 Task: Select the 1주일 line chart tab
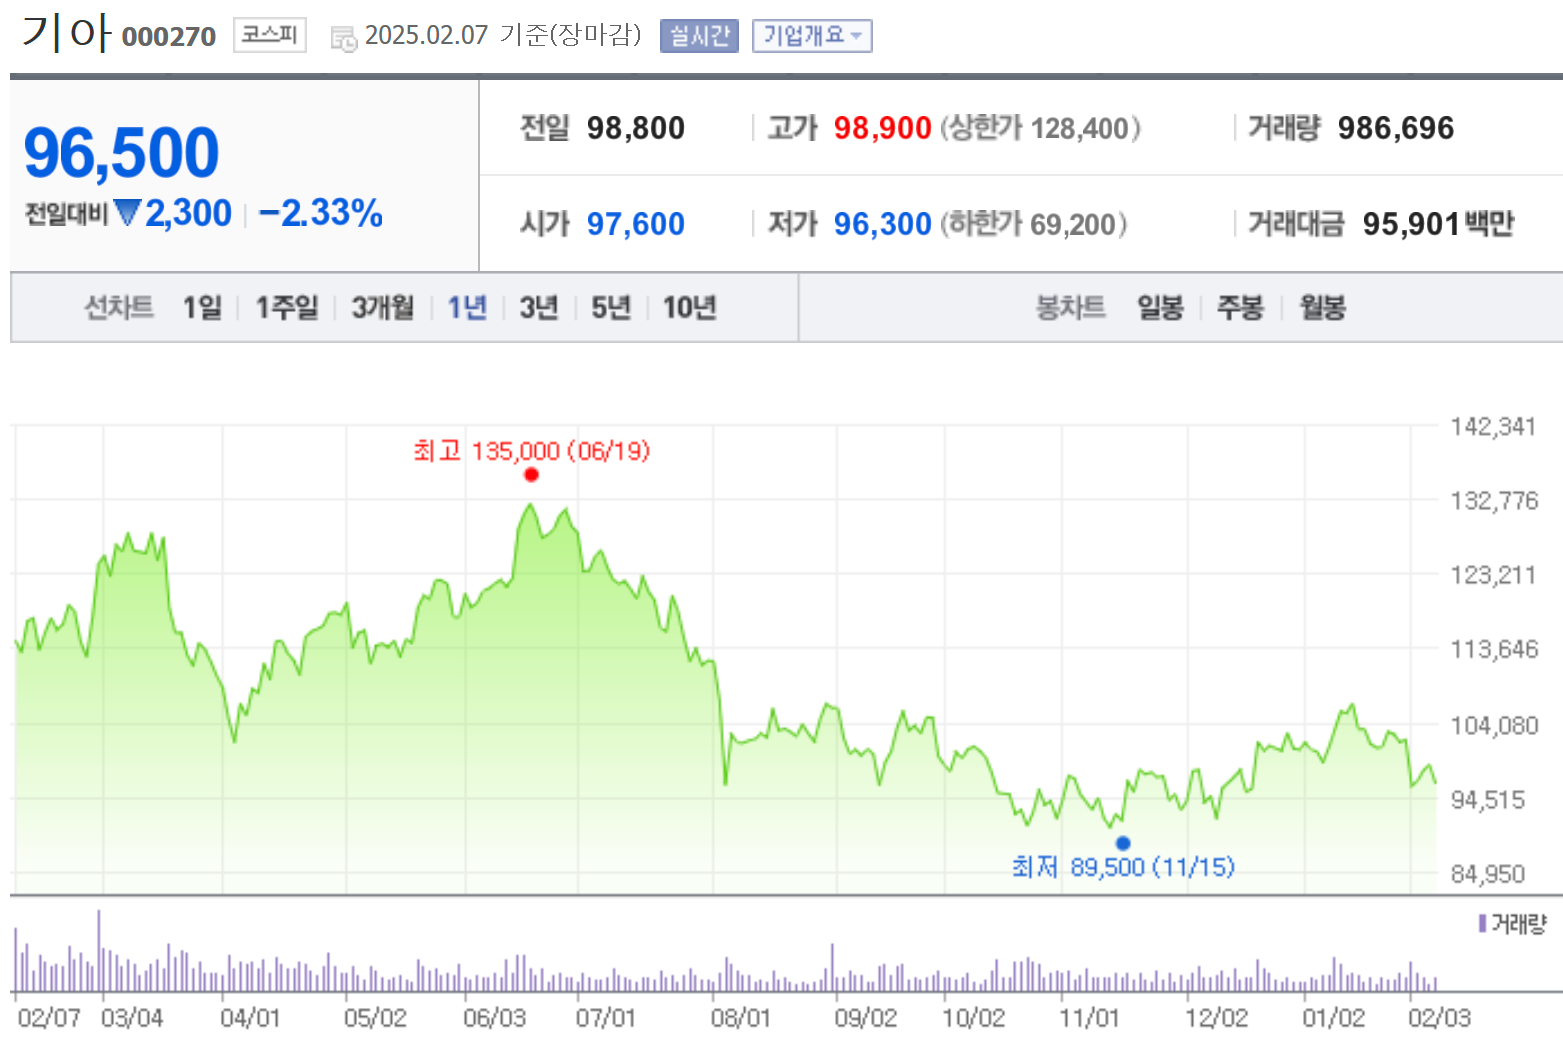click(286, 307)
